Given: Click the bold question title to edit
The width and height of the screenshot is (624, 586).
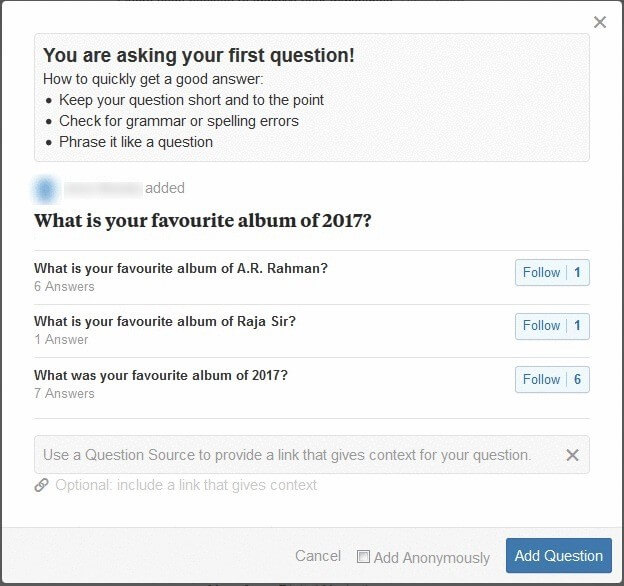Looking at the screenshot, I should [203, 220].
